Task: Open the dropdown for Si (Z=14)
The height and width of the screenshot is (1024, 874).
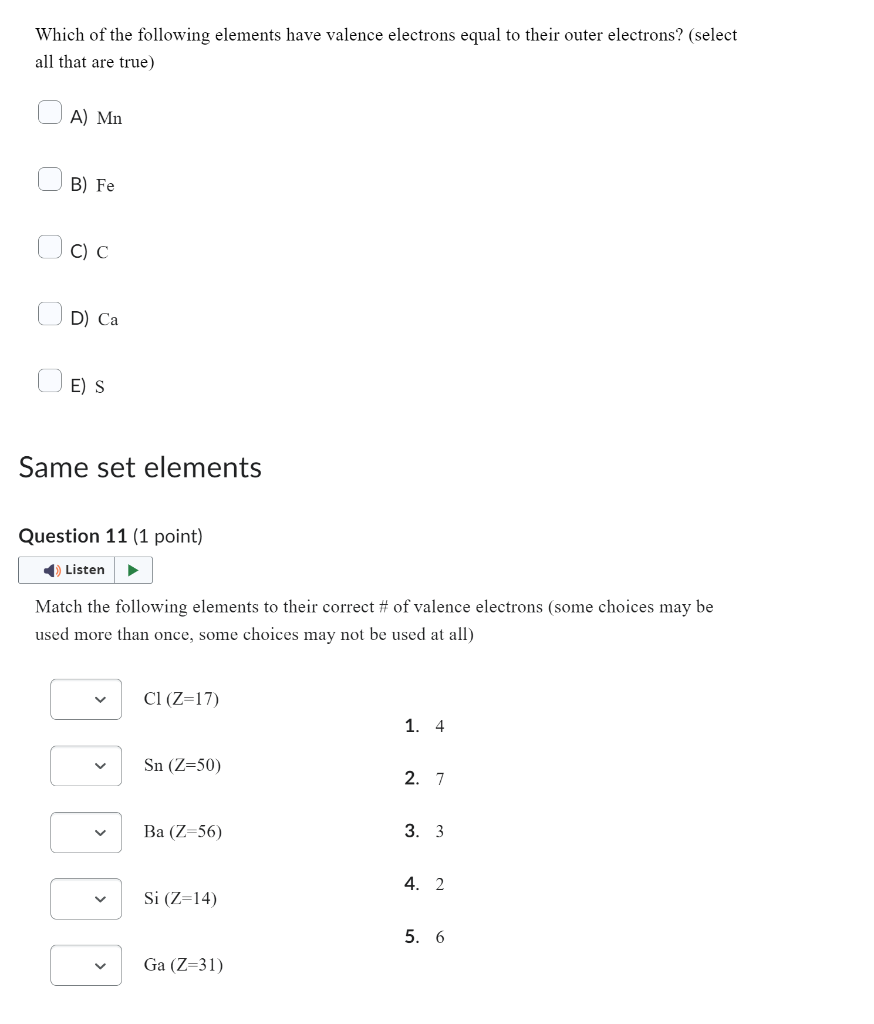Action: (x=85, y=898)
